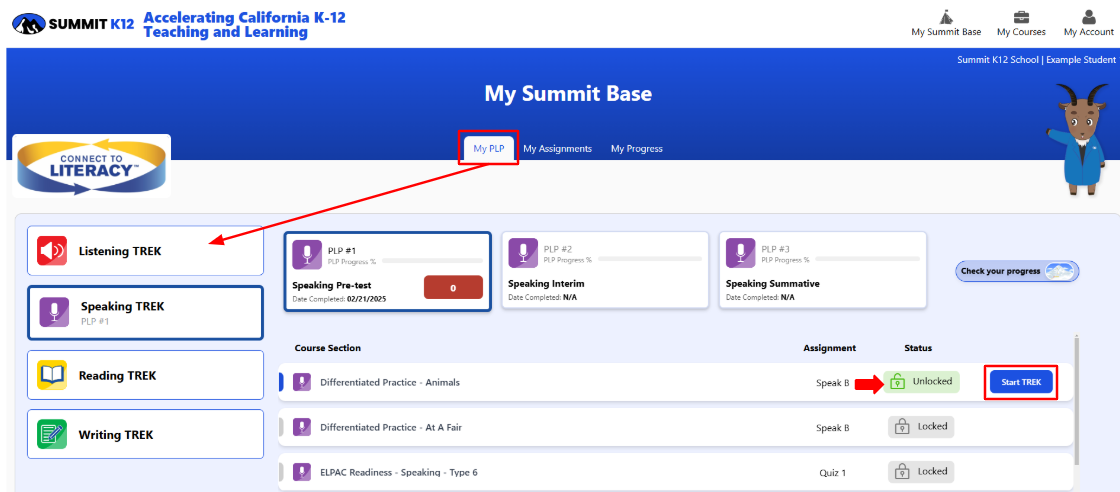Click the PLP #3 progress bar
The width and height of the screenshot is (1120, 492).
[867, 258]
